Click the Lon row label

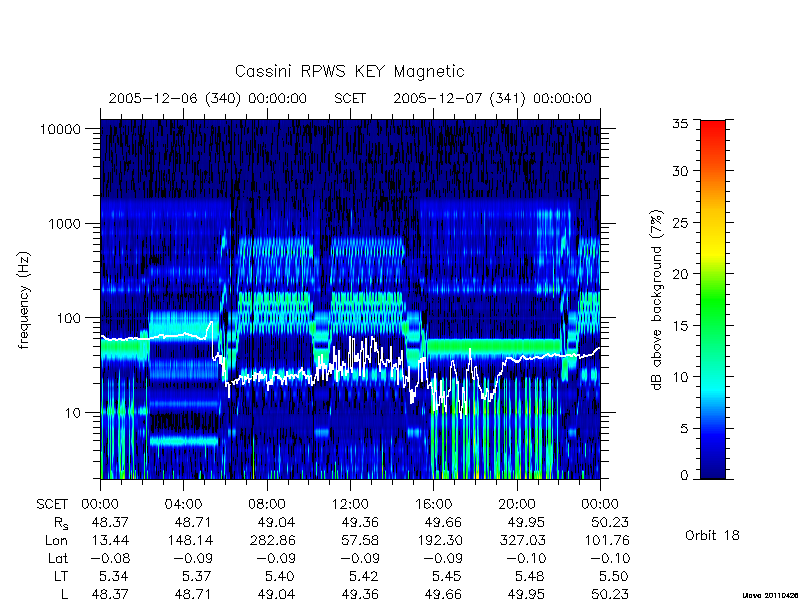point(57,540)
